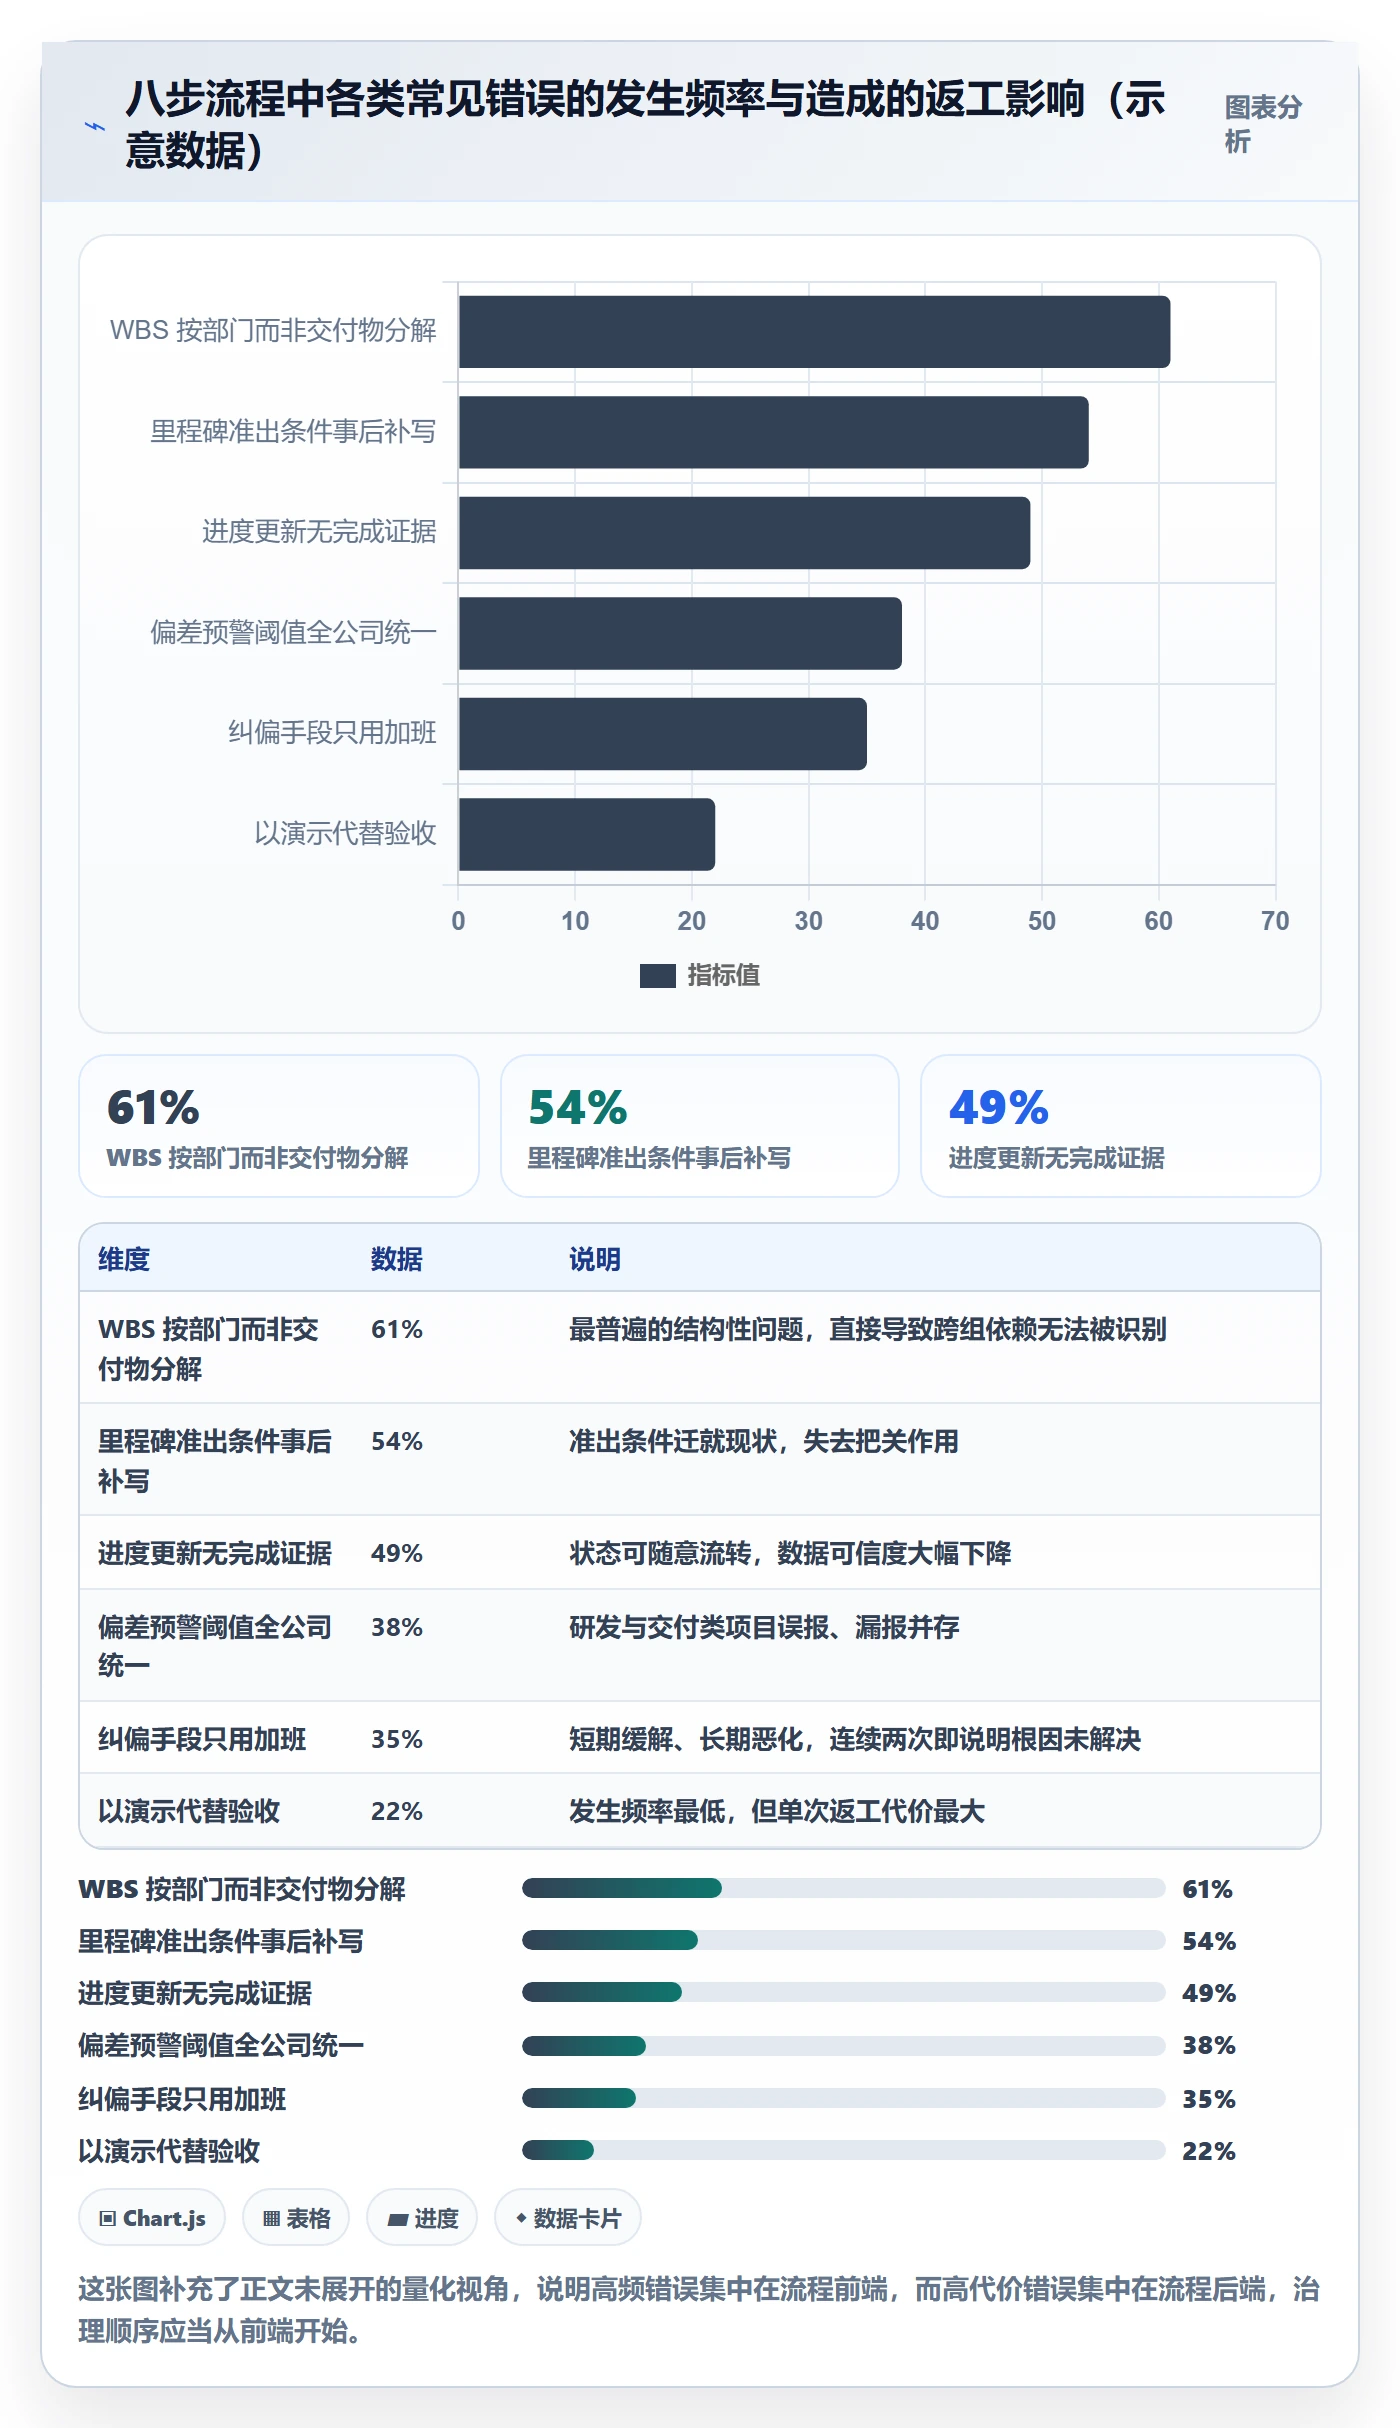Select table text 准出条件迁就现状，失去把关作用
The image size is (1400, 2428).
click(x=764, y=1441)
